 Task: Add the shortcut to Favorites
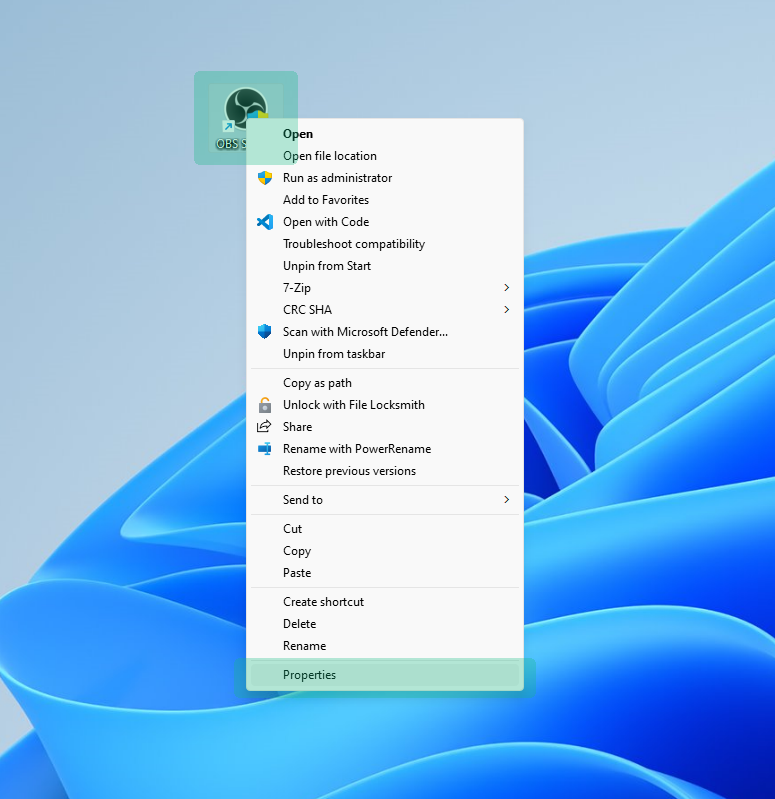coord(326,200)
